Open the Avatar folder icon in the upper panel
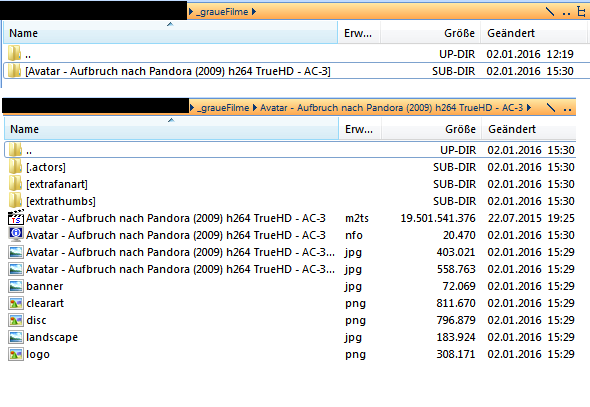The width and height of the screenshot is (590, 407). tap(14, 71)
